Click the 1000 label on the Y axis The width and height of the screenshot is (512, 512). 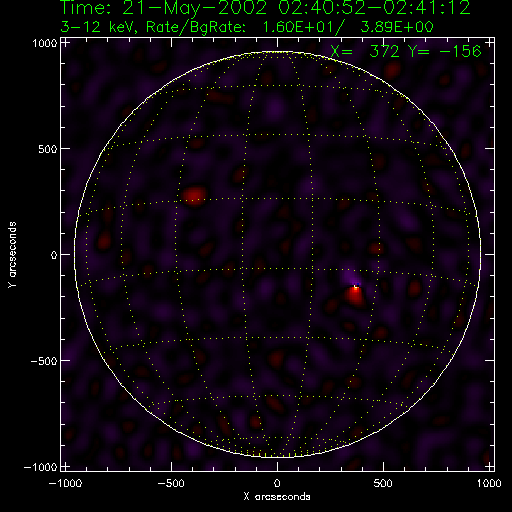(45, 43)
